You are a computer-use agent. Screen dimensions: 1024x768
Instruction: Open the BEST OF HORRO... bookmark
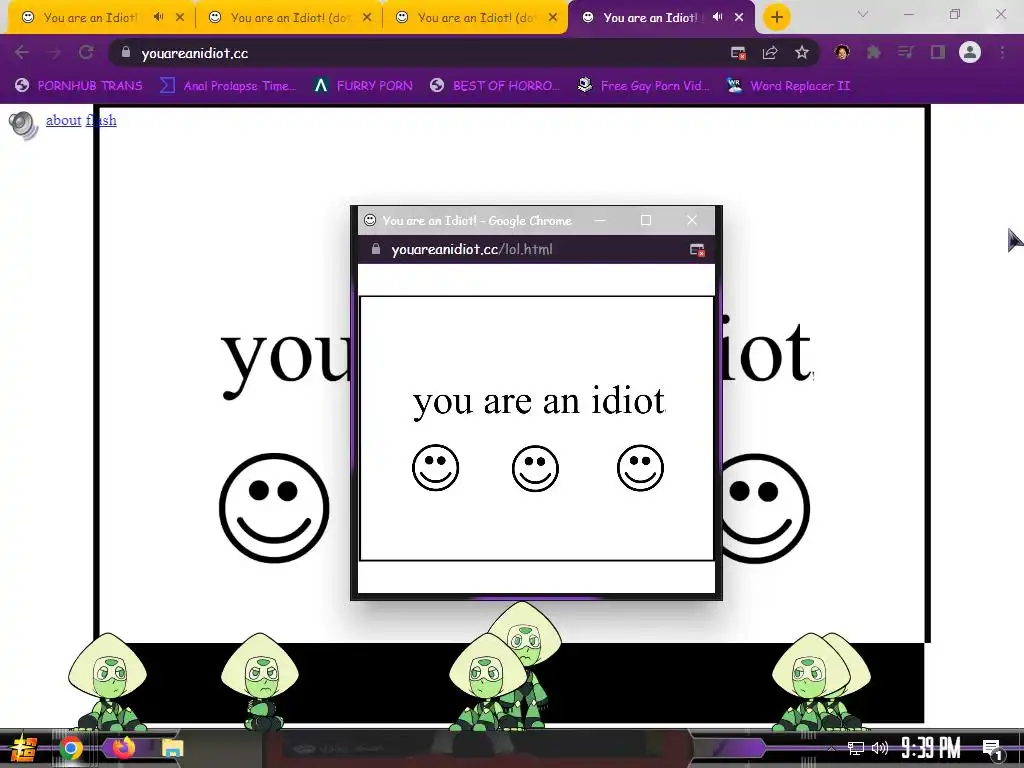coord(496,86)
